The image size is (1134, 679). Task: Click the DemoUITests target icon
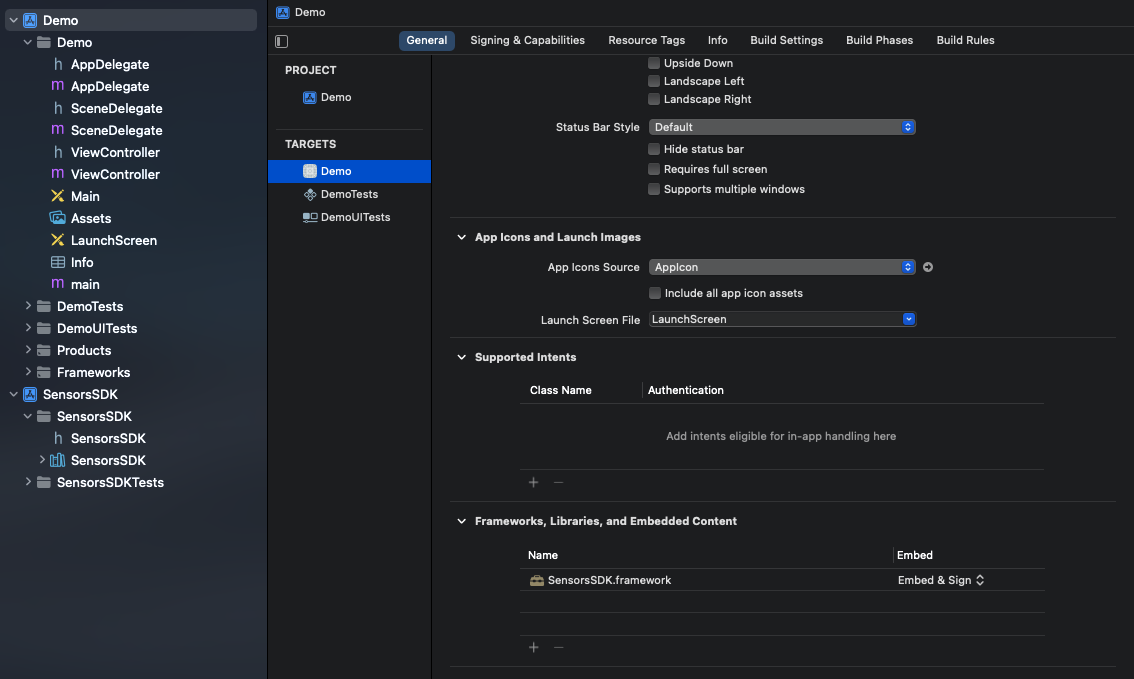(310, 217)
